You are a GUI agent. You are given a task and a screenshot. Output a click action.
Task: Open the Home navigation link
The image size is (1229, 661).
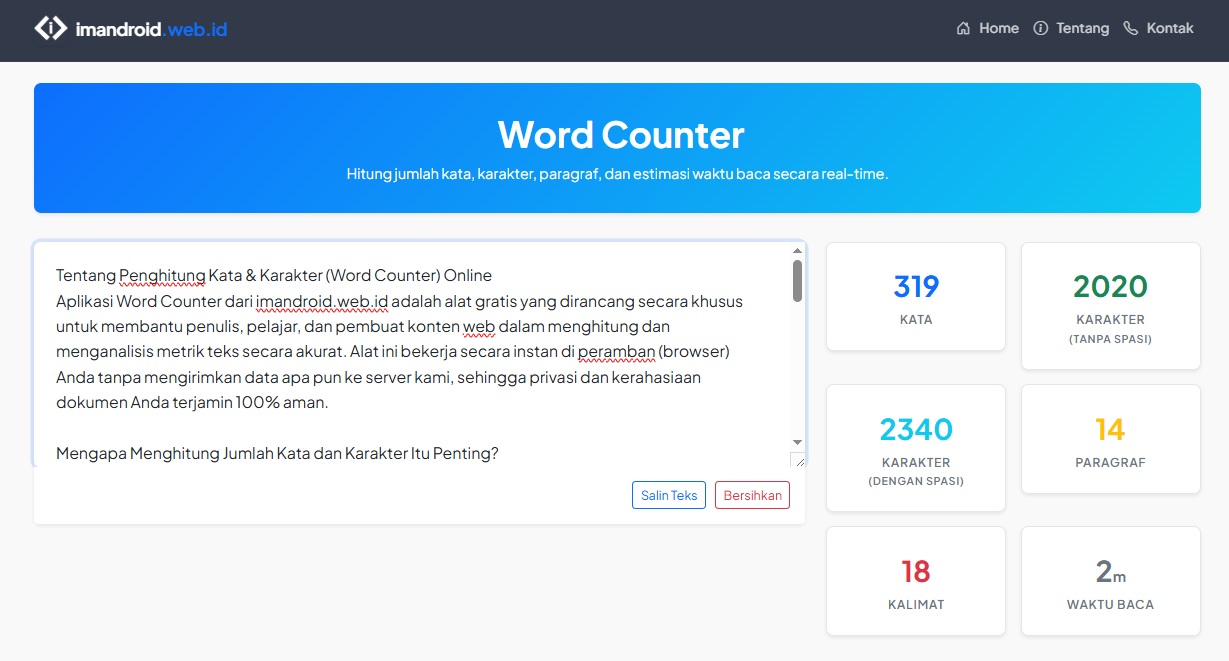pos(988,28)
